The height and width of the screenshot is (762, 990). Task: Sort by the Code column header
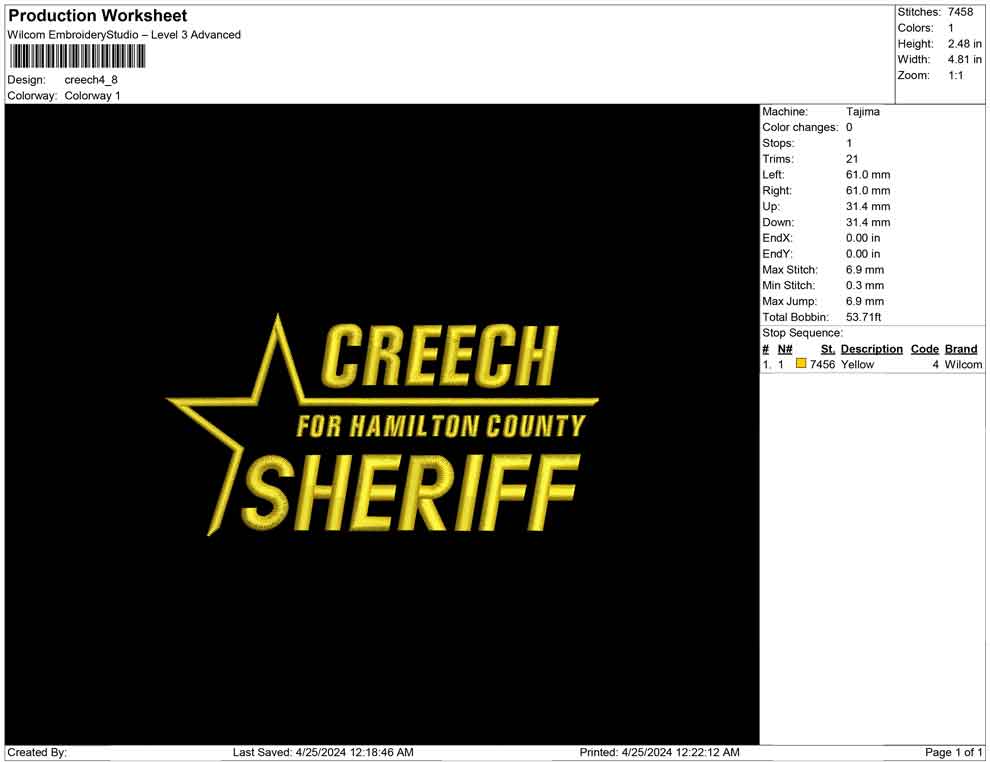(x=925, y=349)
